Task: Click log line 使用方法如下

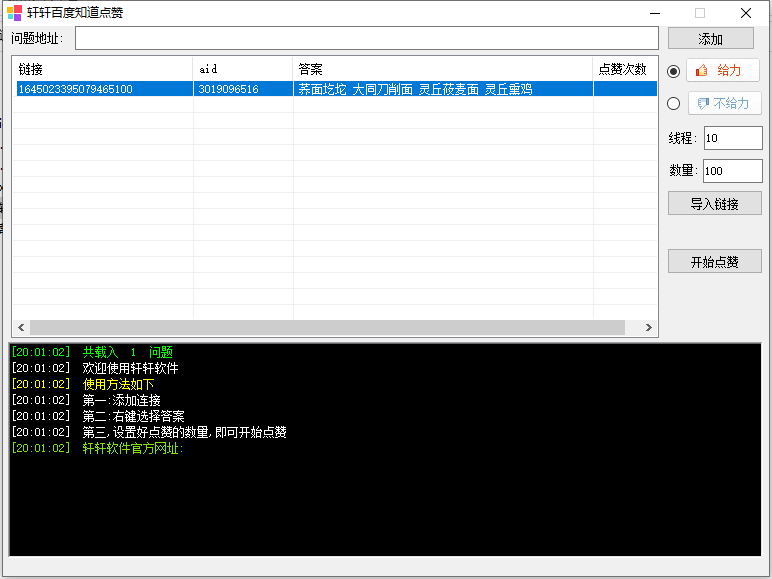Action: [x=83, y=384]
